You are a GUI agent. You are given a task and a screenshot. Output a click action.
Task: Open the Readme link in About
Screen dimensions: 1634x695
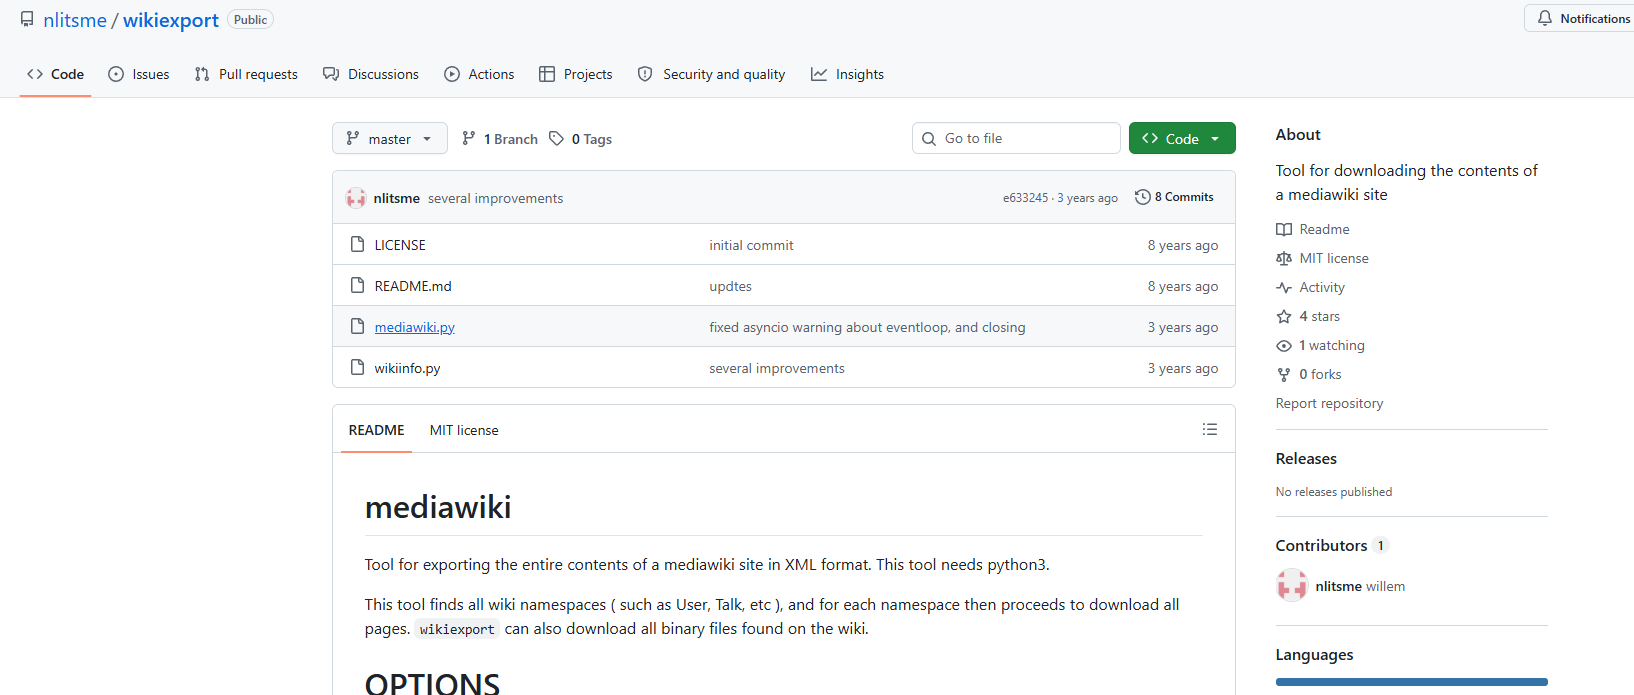click(1324, 229)
